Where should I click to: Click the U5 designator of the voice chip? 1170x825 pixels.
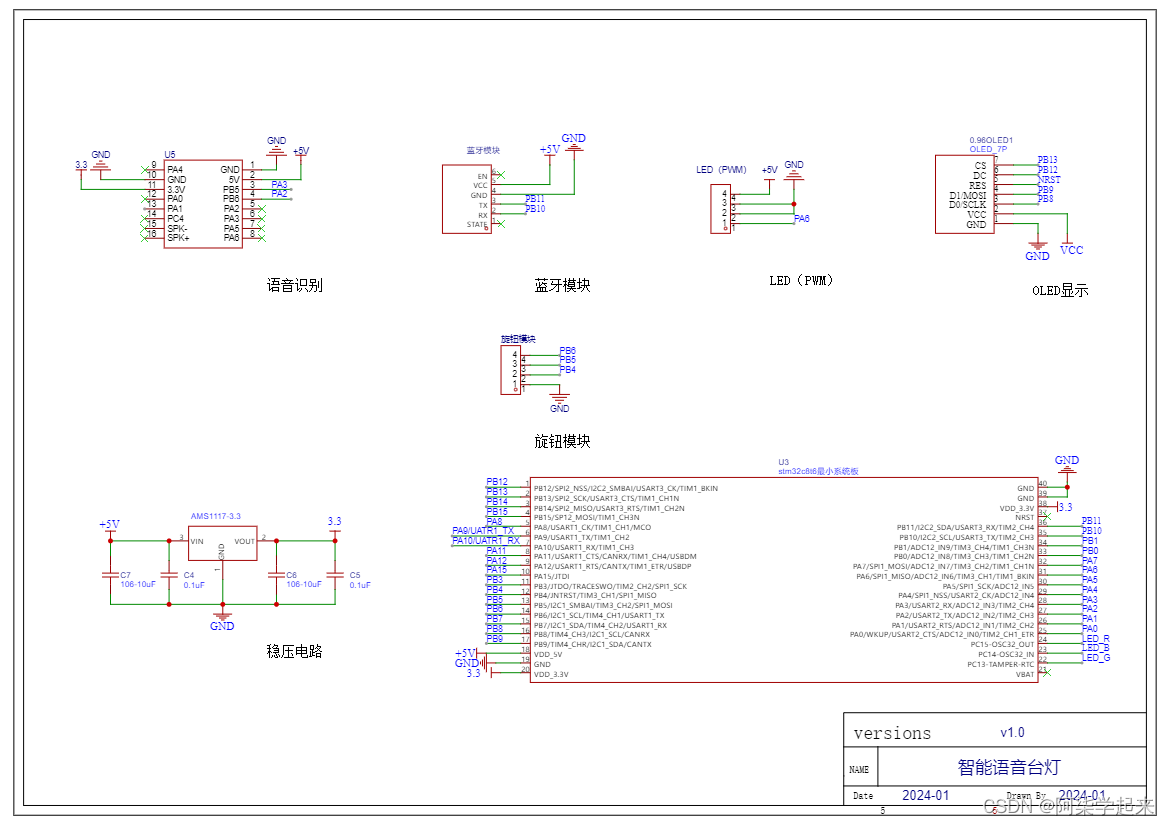170,154
